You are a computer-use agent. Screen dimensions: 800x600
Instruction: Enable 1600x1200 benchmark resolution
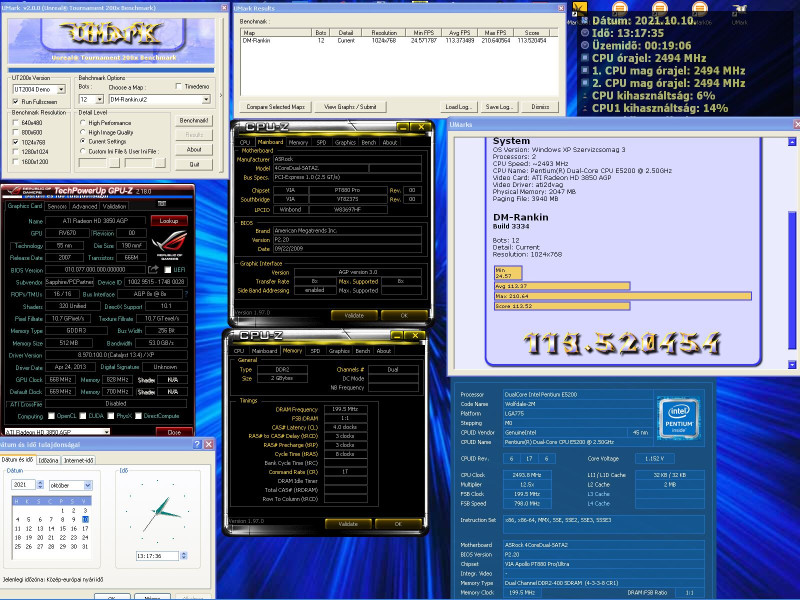(15, 162)
